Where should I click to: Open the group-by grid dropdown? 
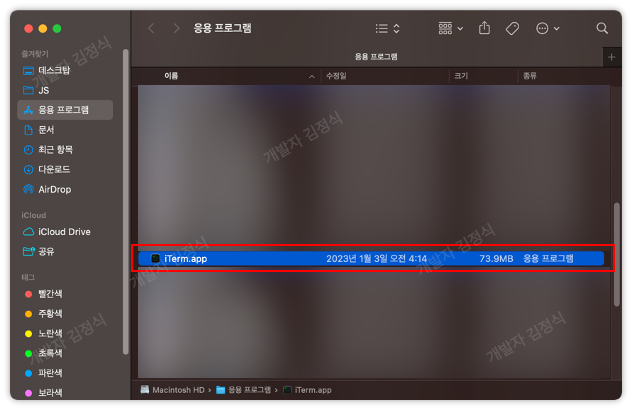pos(451,28)
